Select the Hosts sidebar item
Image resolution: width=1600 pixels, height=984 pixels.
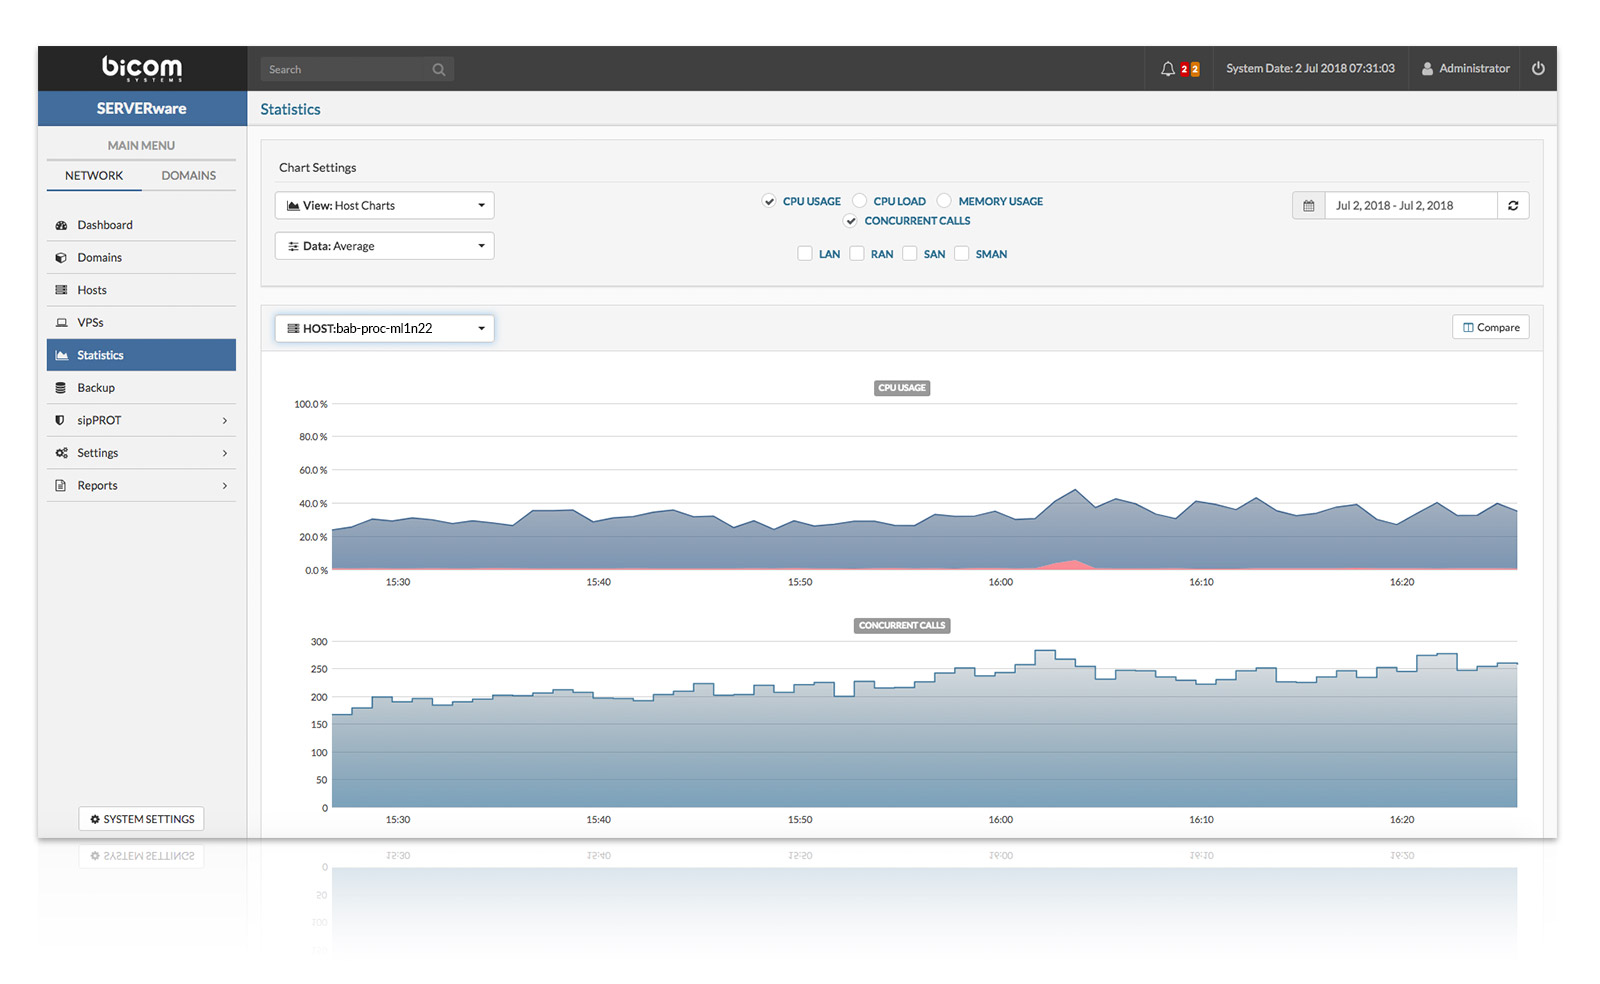tap(92, 290)
